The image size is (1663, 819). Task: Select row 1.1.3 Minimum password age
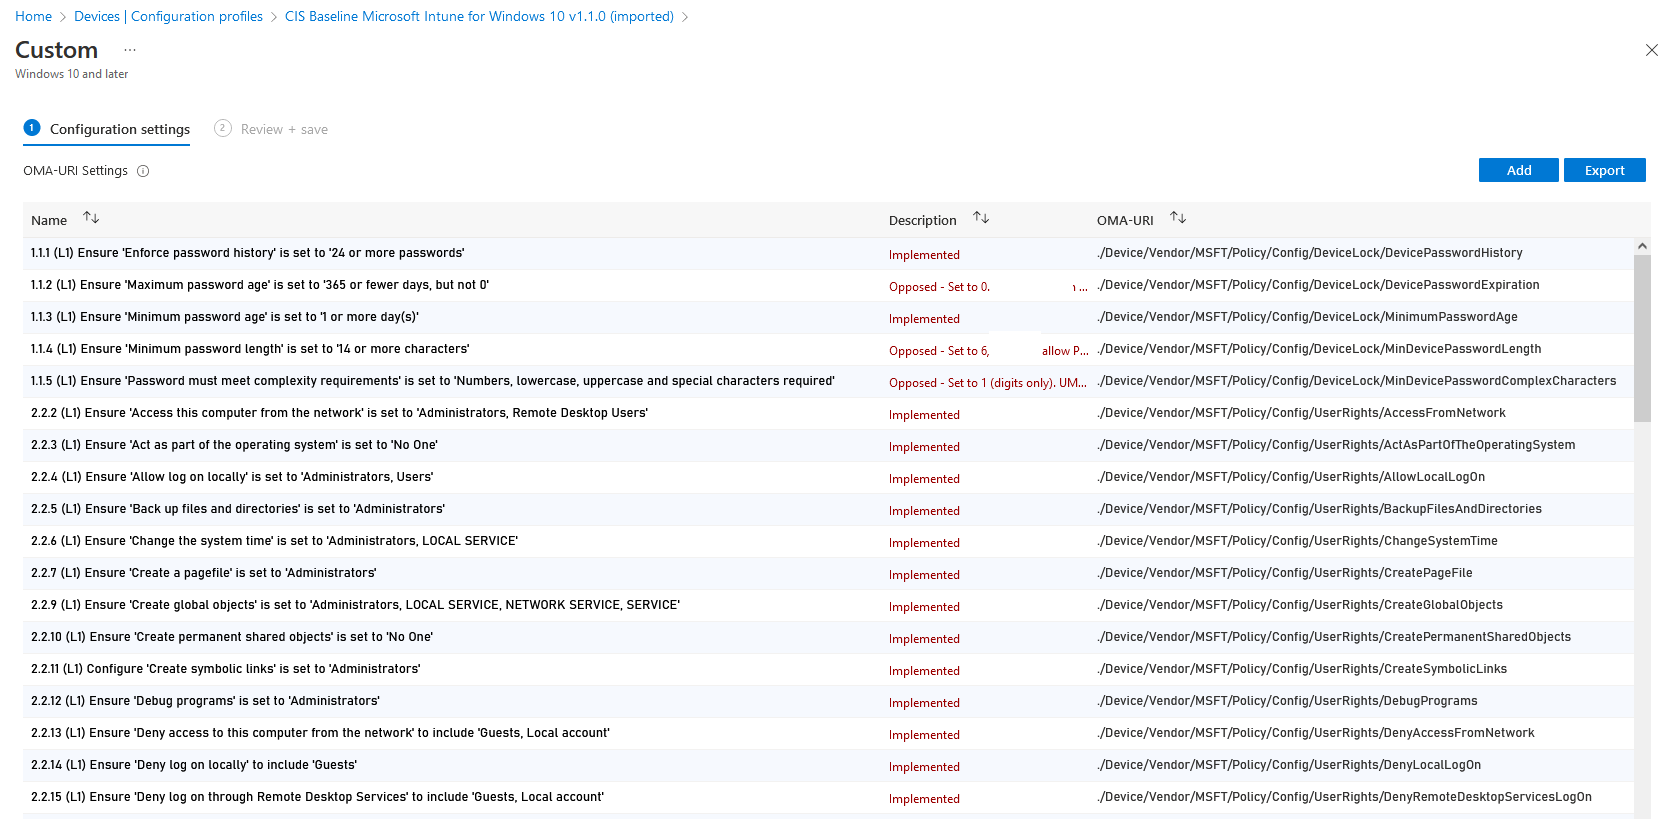tap(829, 317)
